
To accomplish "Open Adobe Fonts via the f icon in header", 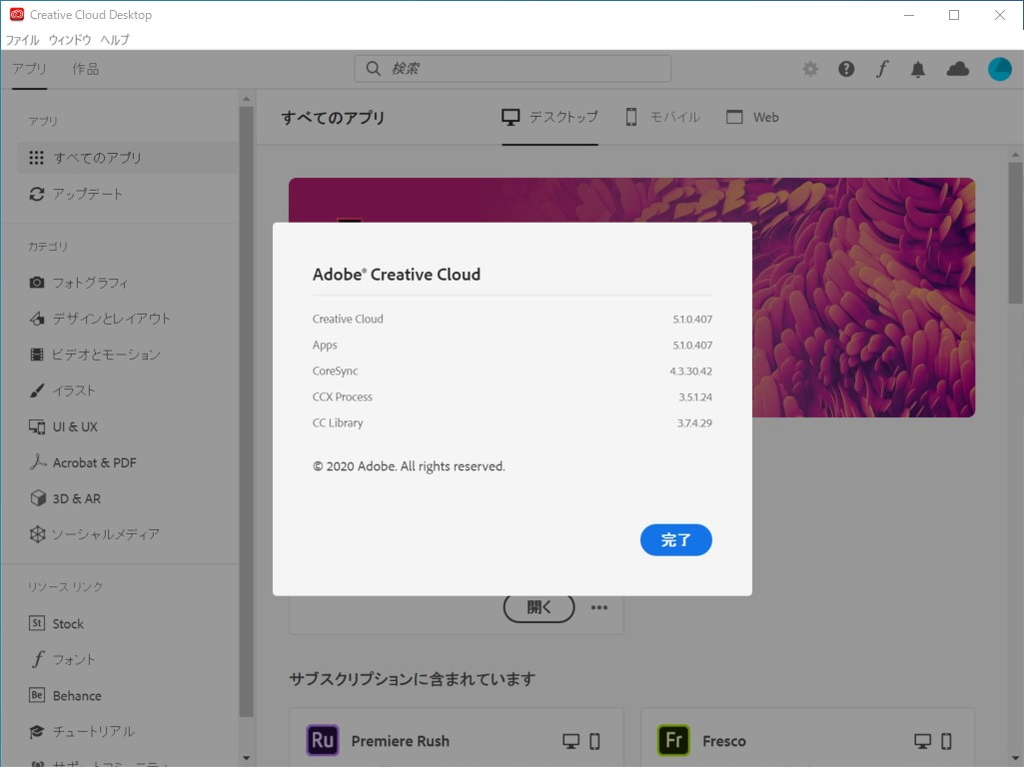I will [x=881, y=68].
